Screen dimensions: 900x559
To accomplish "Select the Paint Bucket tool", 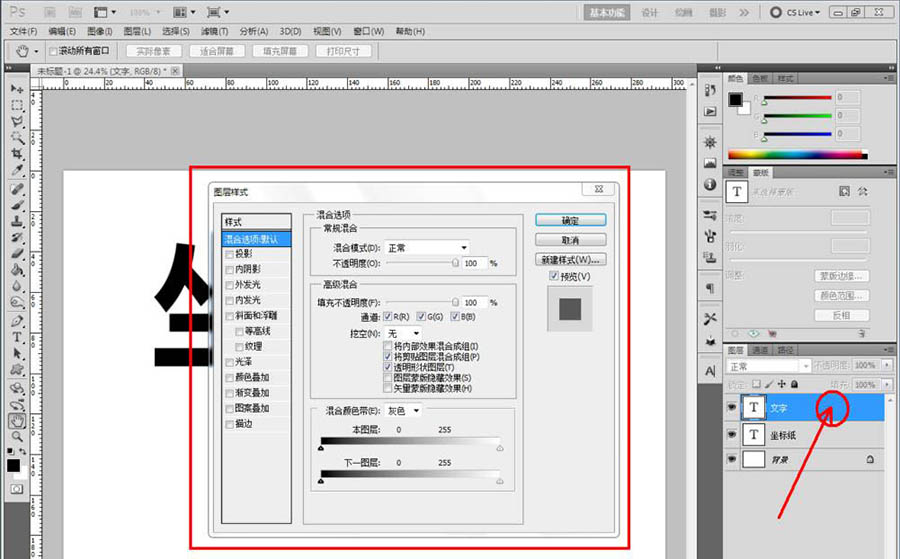I will tap(17, 269).
